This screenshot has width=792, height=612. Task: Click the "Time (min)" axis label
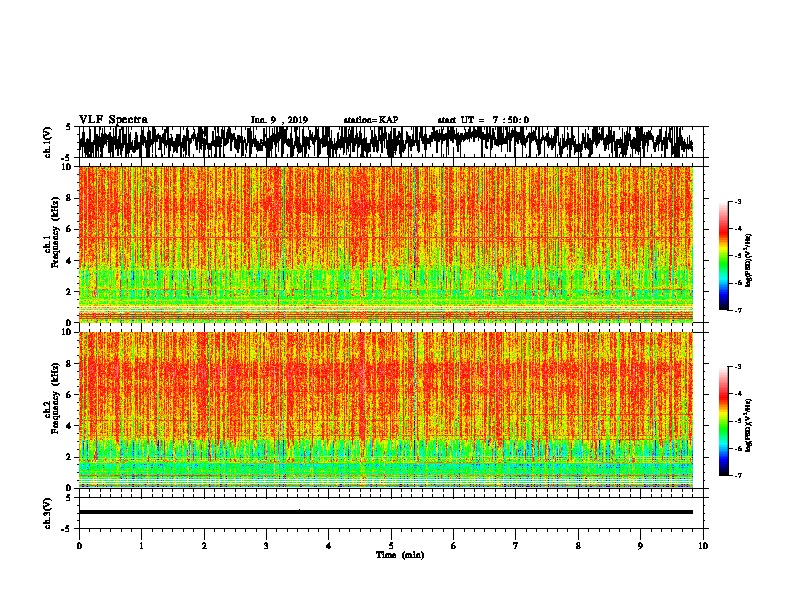(400, 555)
